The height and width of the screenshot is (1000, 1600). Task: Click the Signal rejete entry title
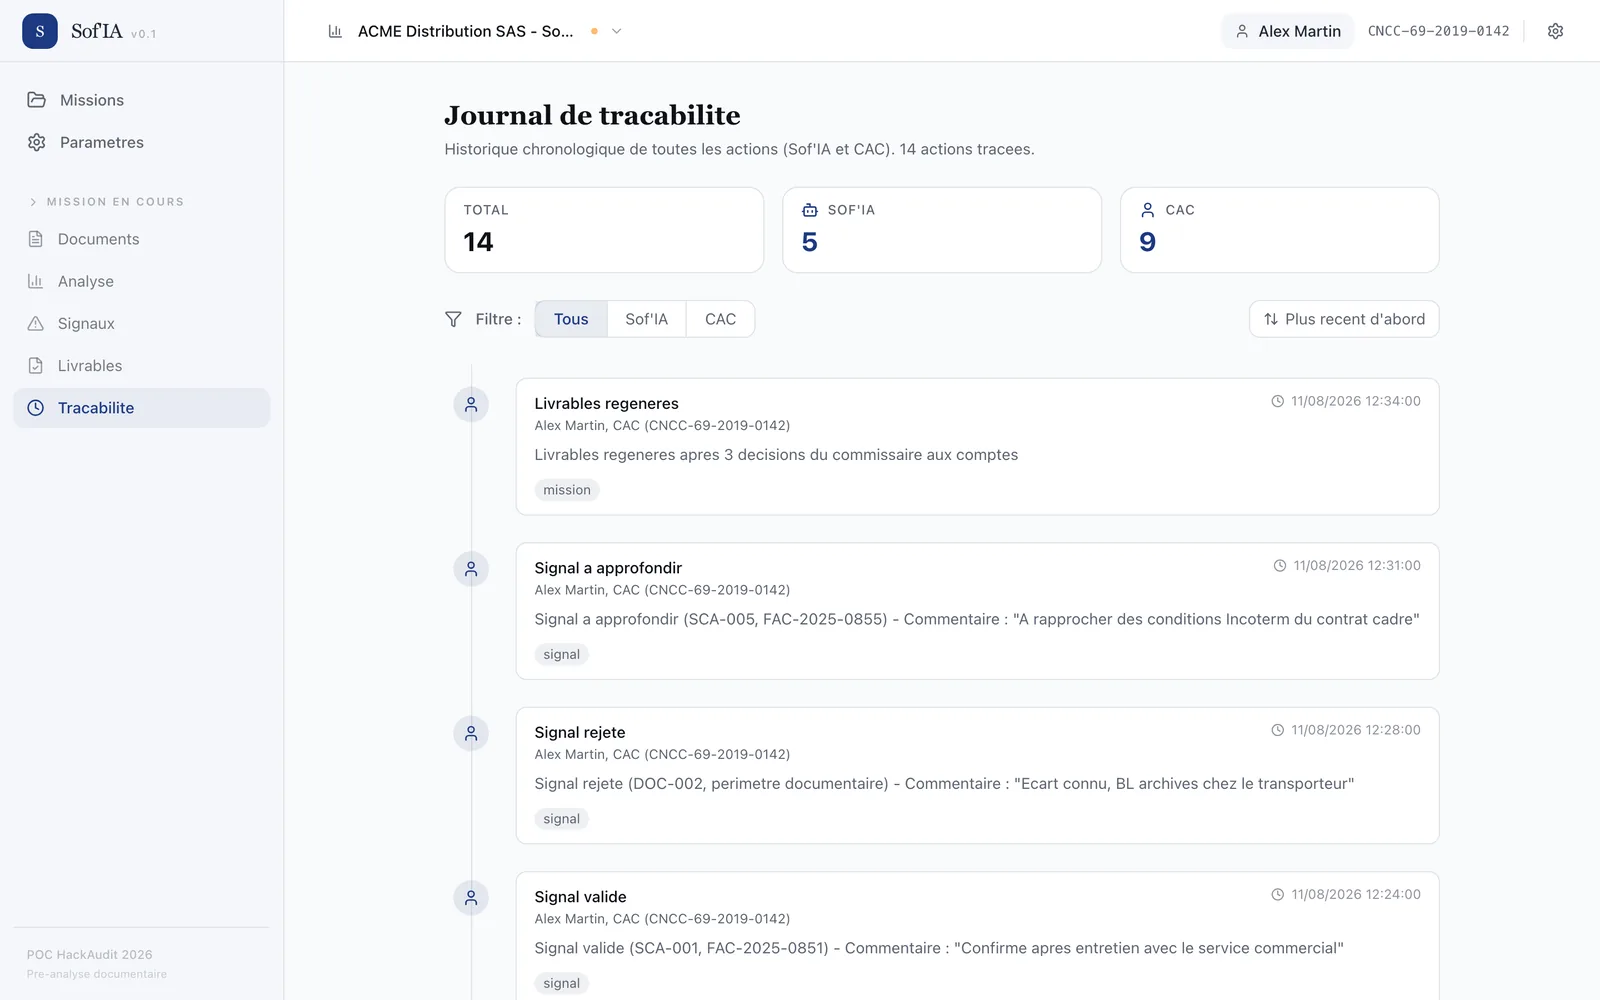580,733
